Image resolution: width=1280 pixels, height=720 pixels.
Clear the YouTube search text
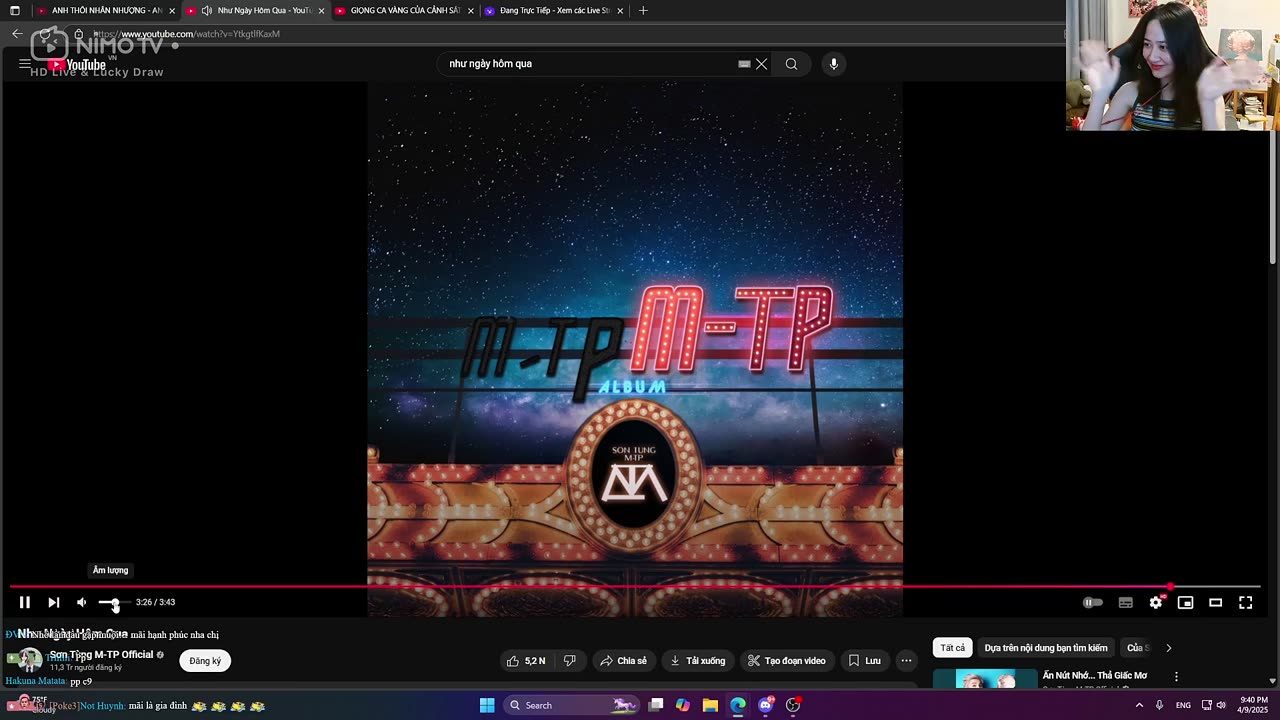coord(761,64)
